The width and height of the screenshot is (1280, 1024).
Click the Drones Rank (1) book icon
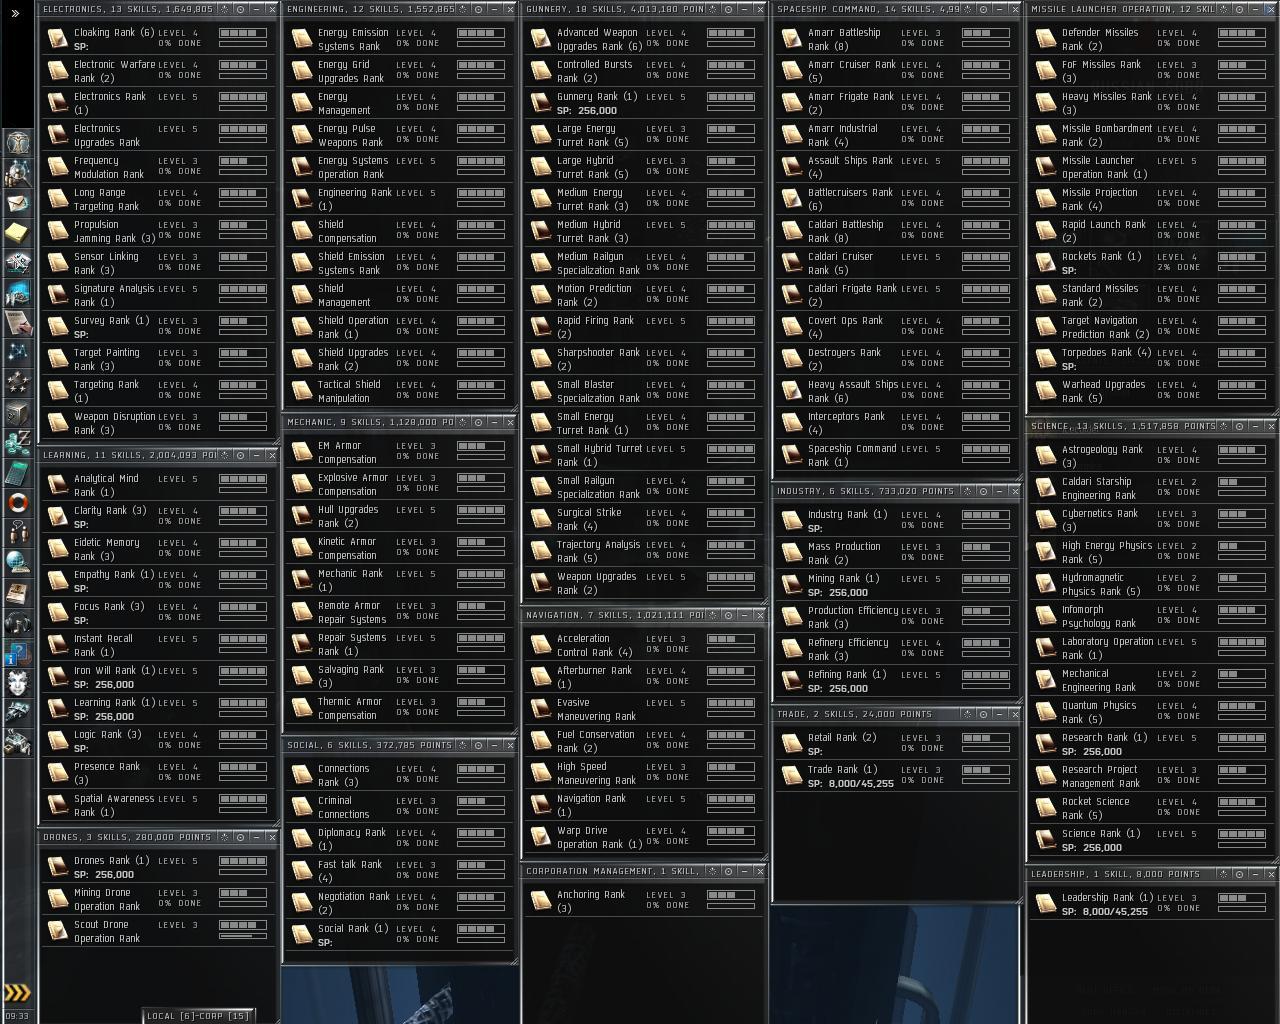pyautogui.click(x=58, y=867)
